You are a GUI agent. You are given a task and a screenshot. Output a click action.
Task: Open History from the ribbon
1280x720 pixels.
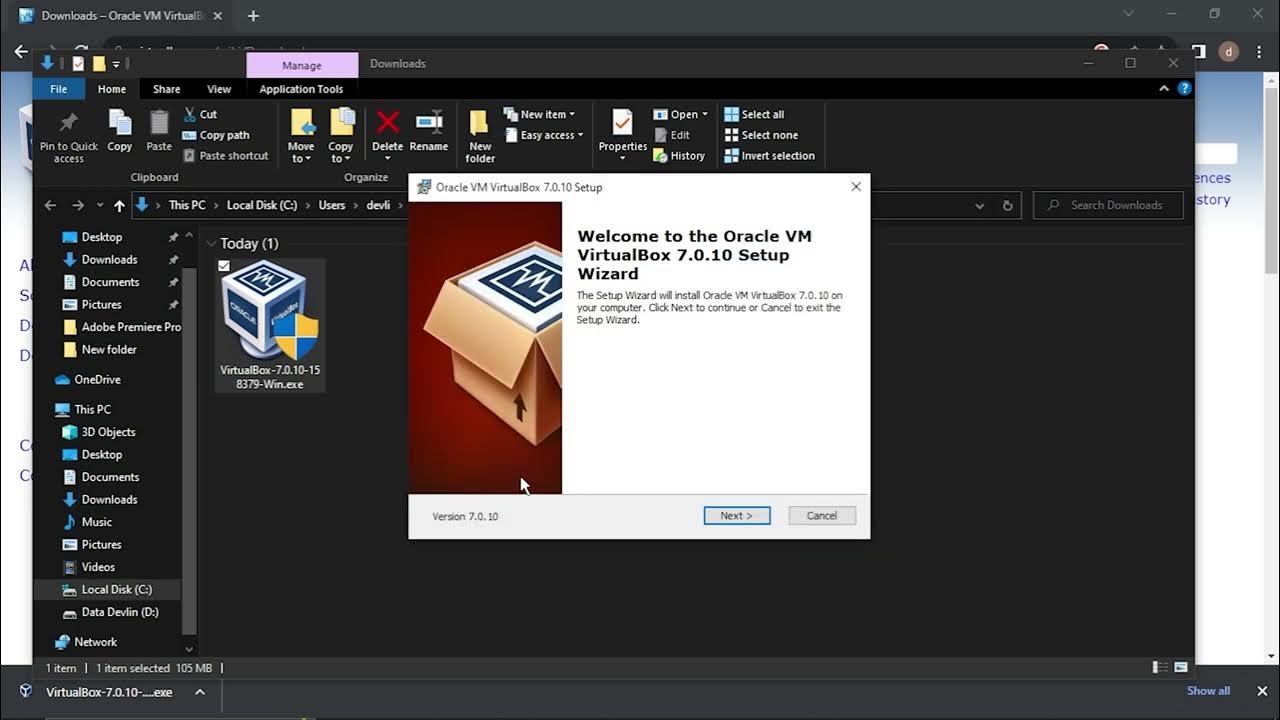[679, 155]
